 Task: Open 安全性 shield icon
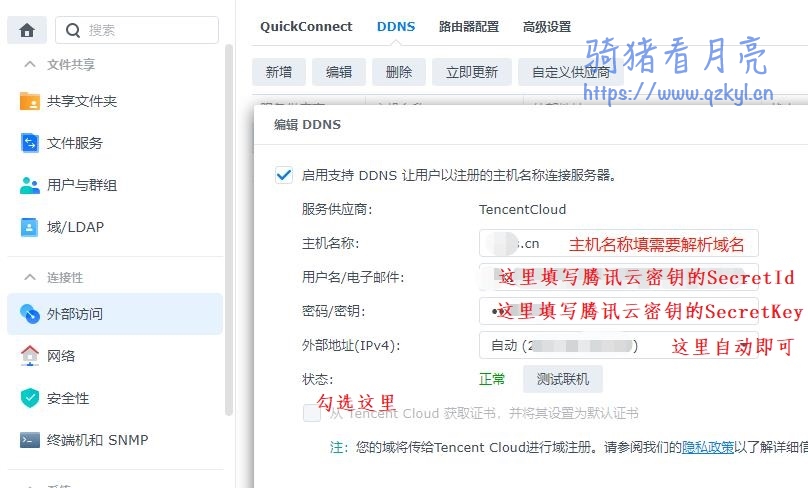pos(29,398)
